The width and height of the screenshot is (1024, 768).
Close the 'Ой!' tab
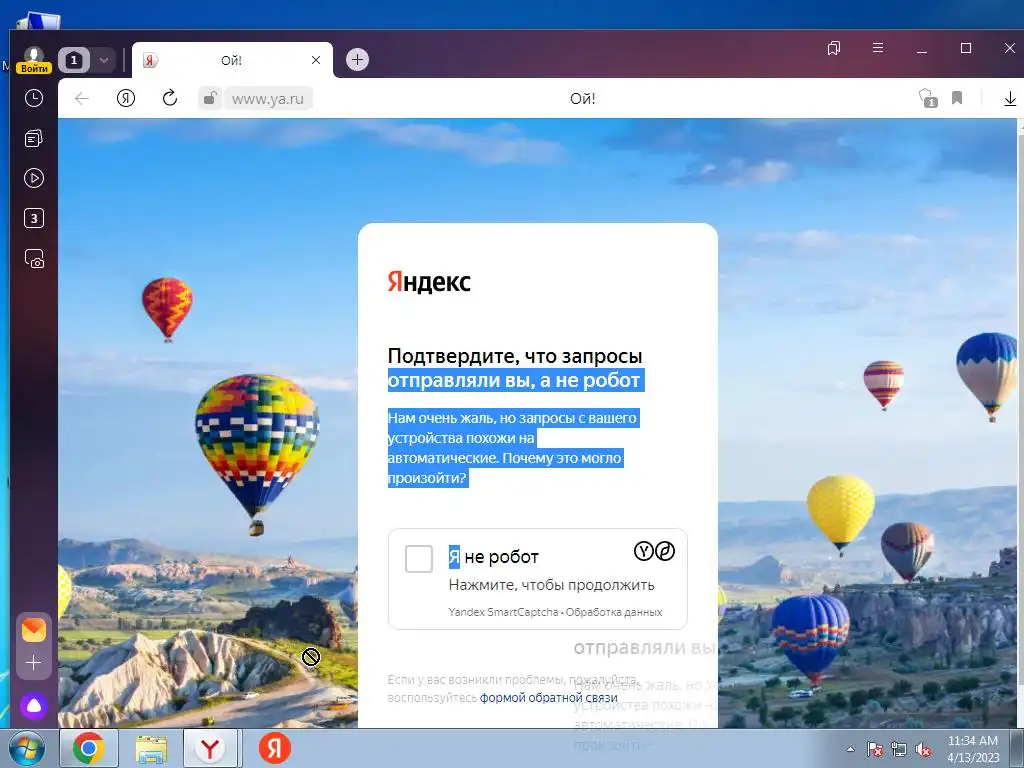point(316,60)
